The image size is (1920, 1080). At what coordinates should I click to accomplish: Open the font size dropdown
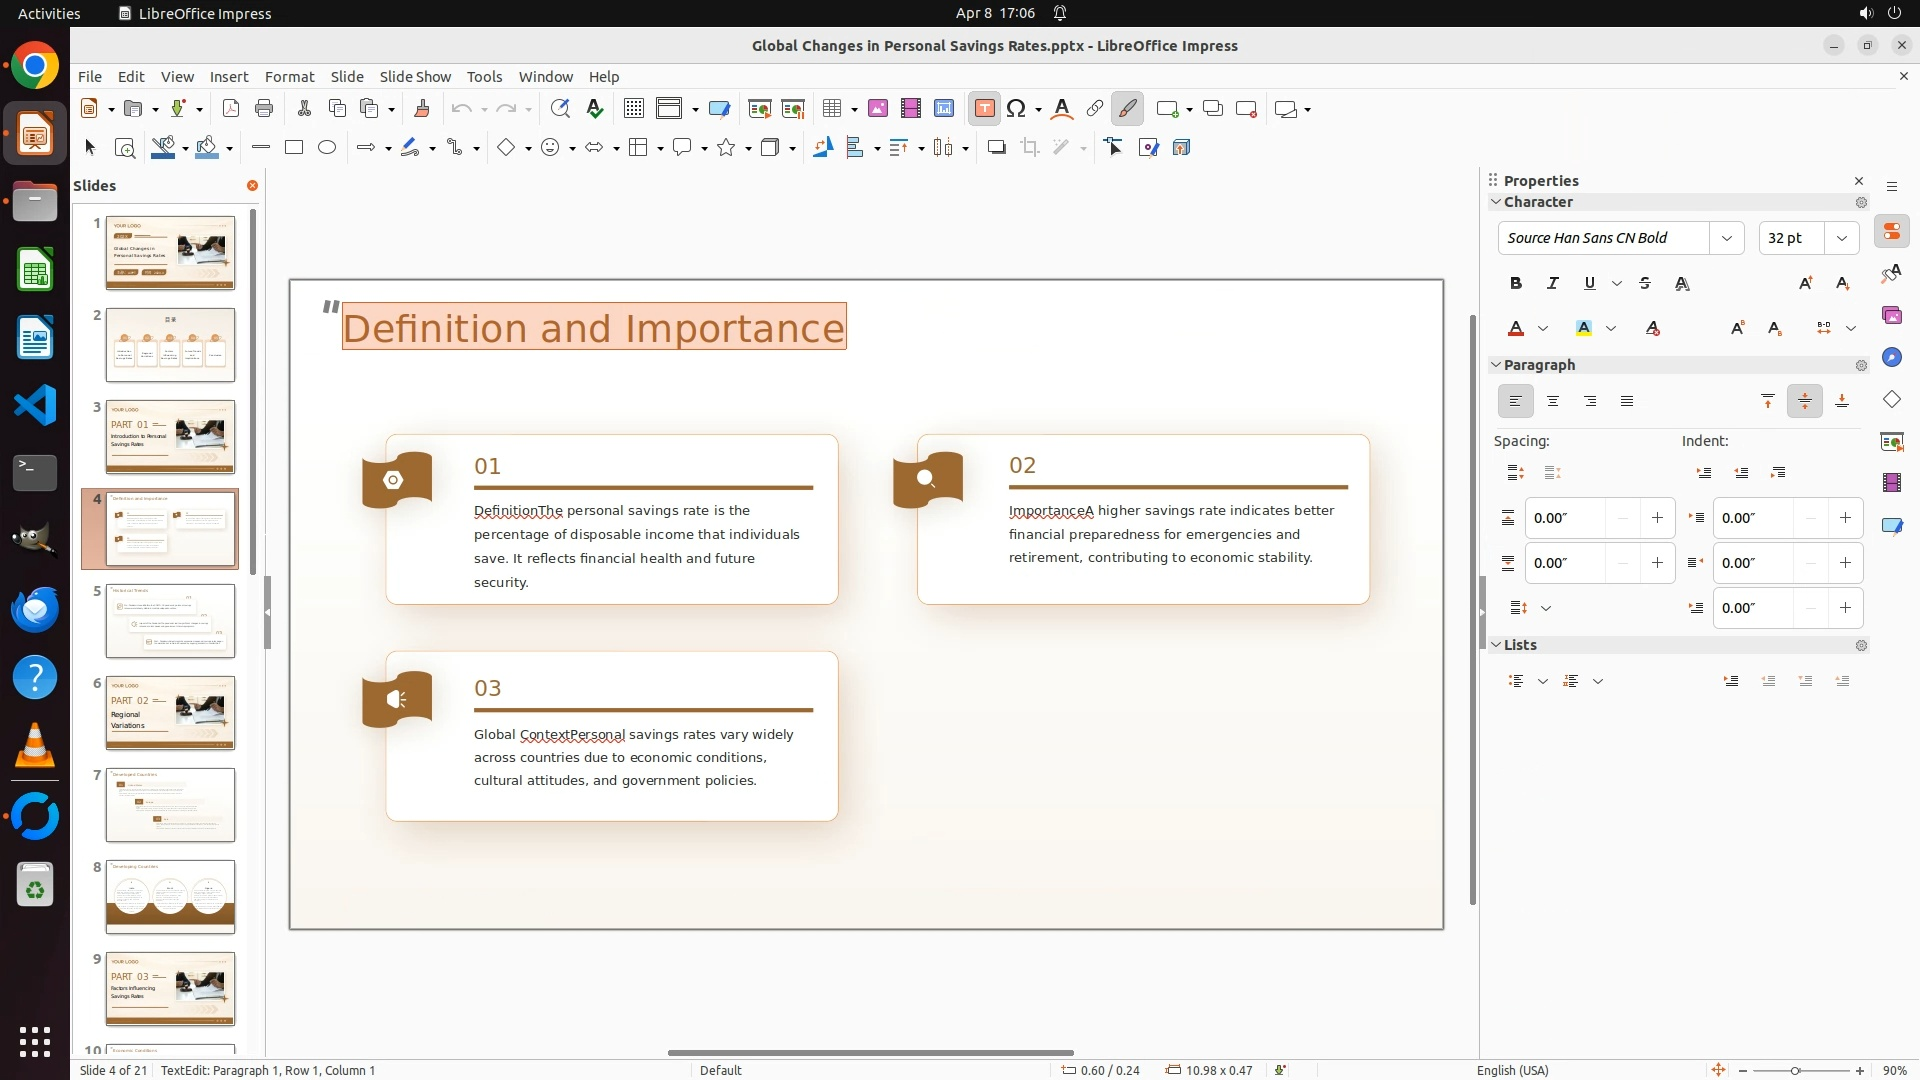1842,238
